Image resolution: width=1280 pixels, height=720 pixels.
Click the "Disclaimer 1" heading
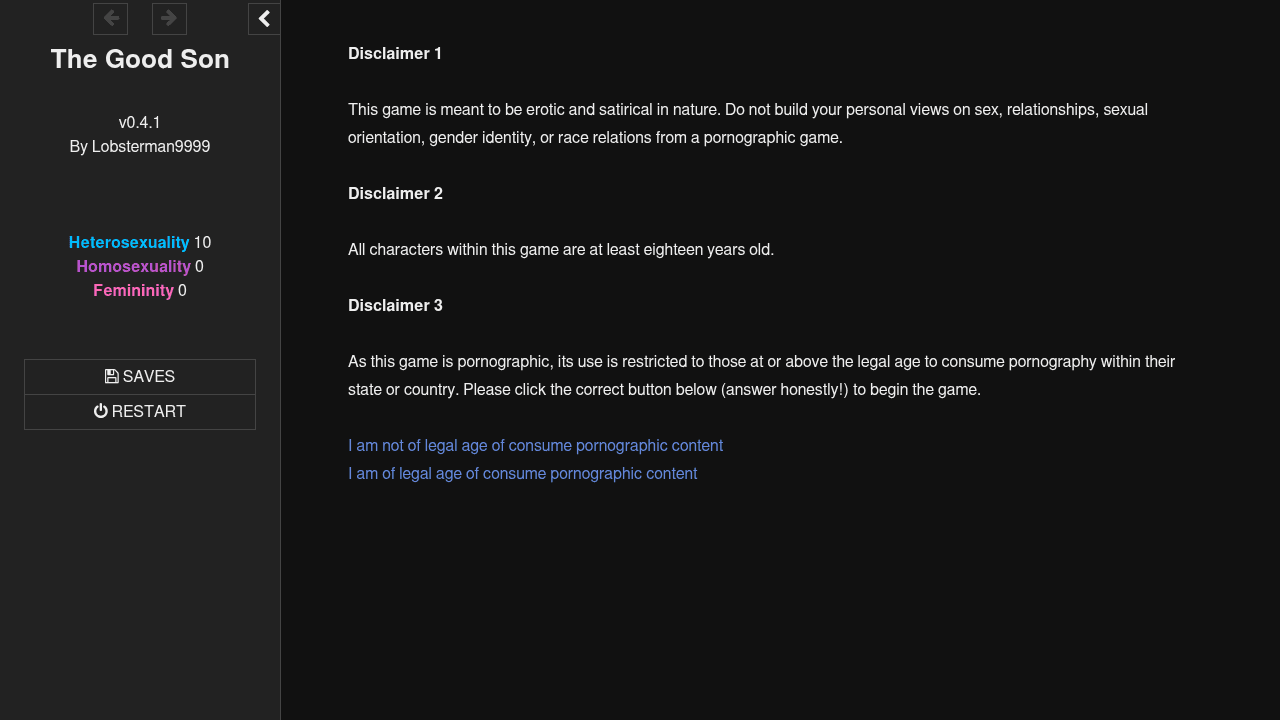[395, 54]
